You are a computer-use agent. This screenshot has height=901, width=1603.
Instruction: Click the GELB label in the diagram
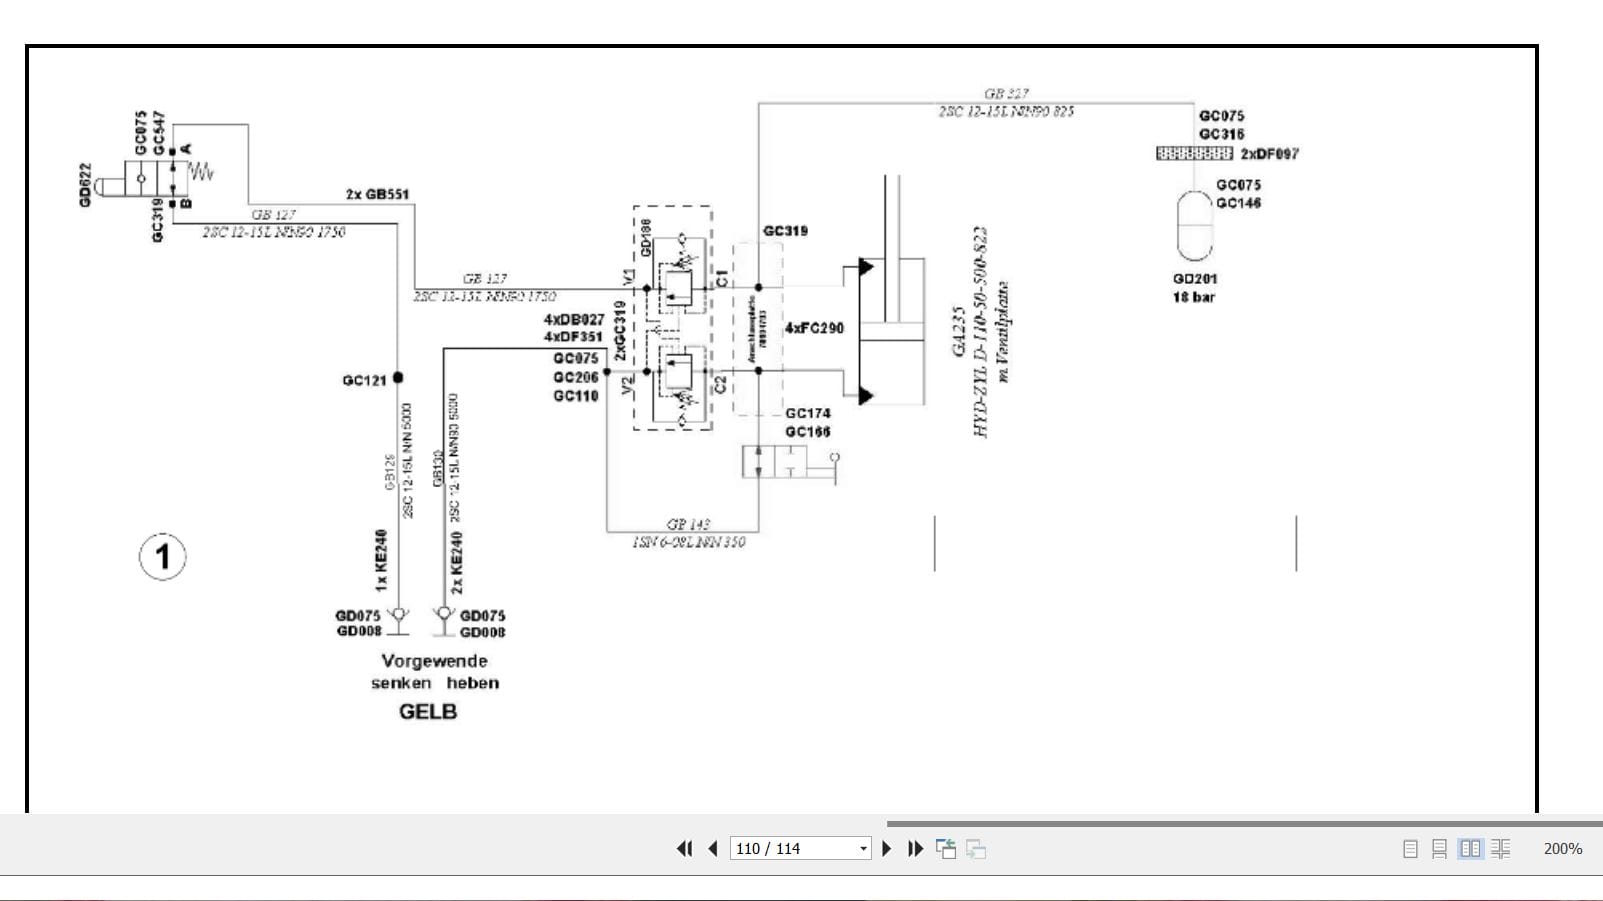coord(428,712)
